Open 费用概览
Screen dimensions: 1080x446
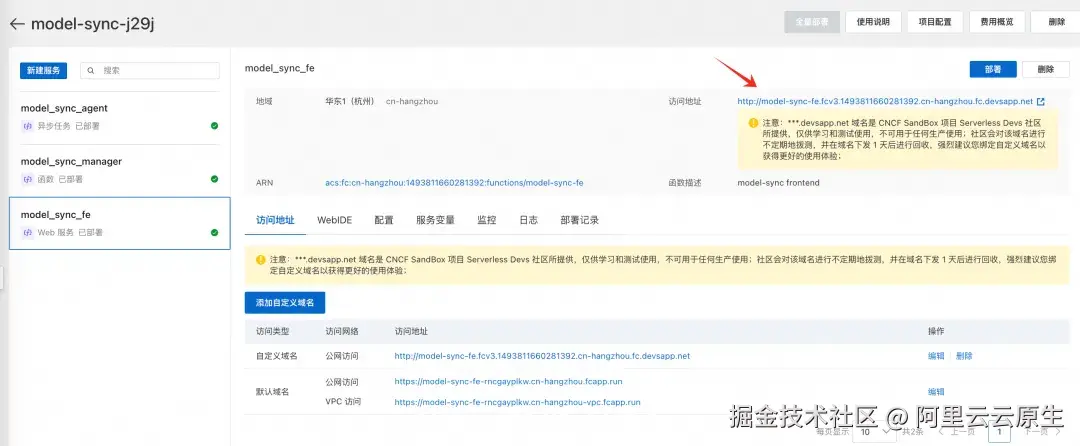pos(997,22)
